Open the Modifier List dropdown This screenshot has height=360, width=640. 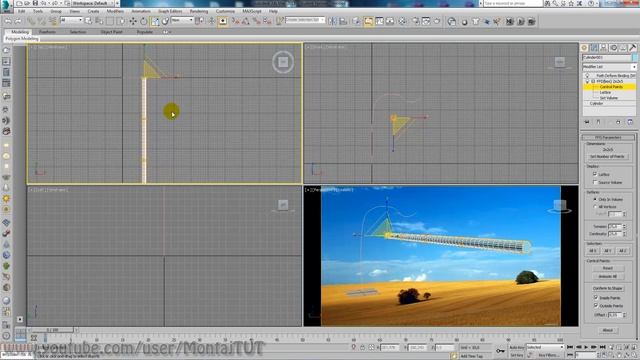coord(609,67)
